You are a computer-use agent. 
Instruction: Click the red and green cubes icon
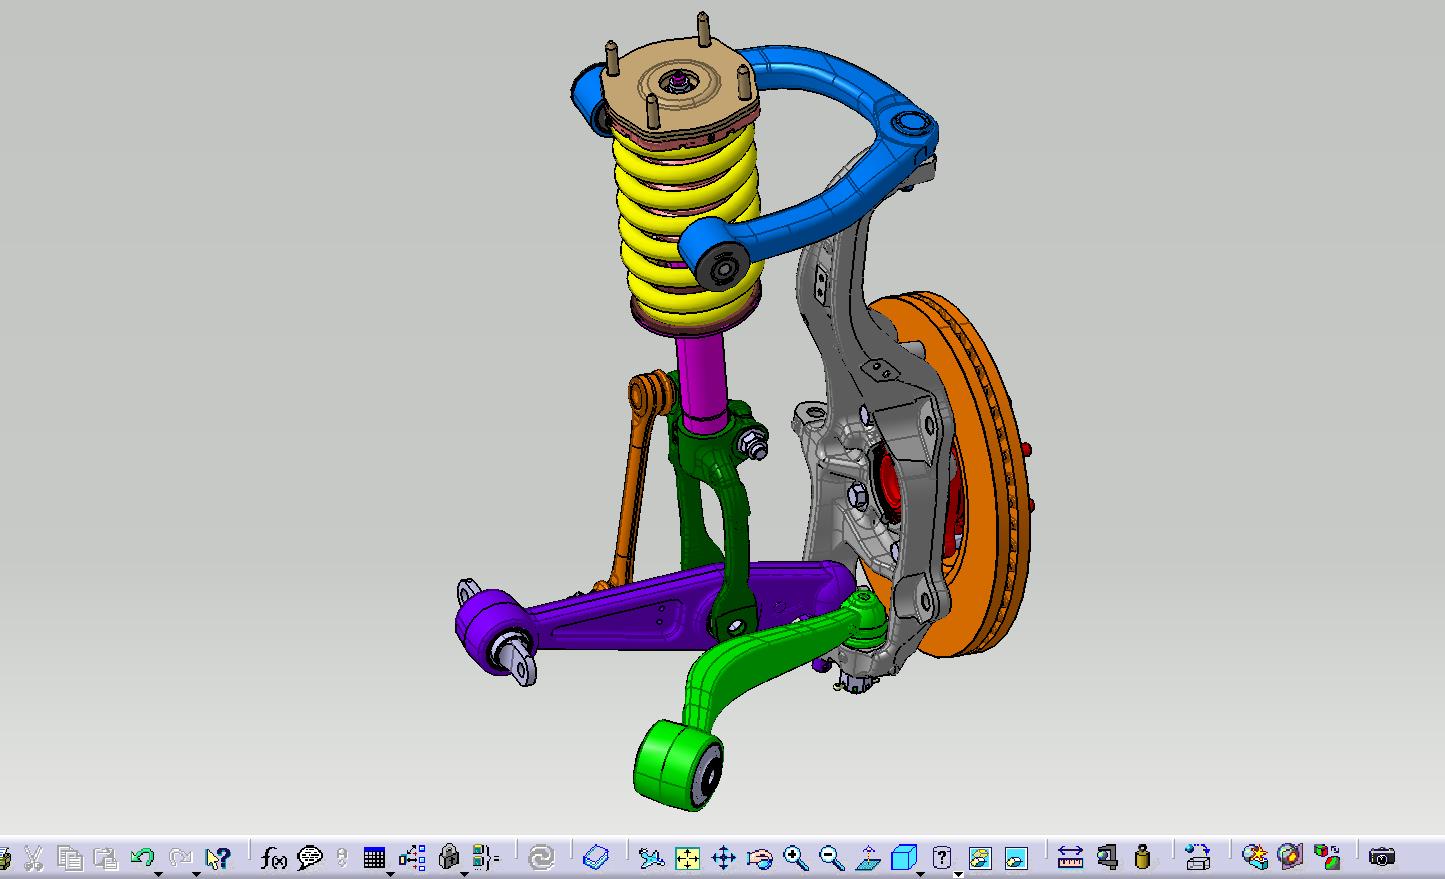tap(1327, 857)
